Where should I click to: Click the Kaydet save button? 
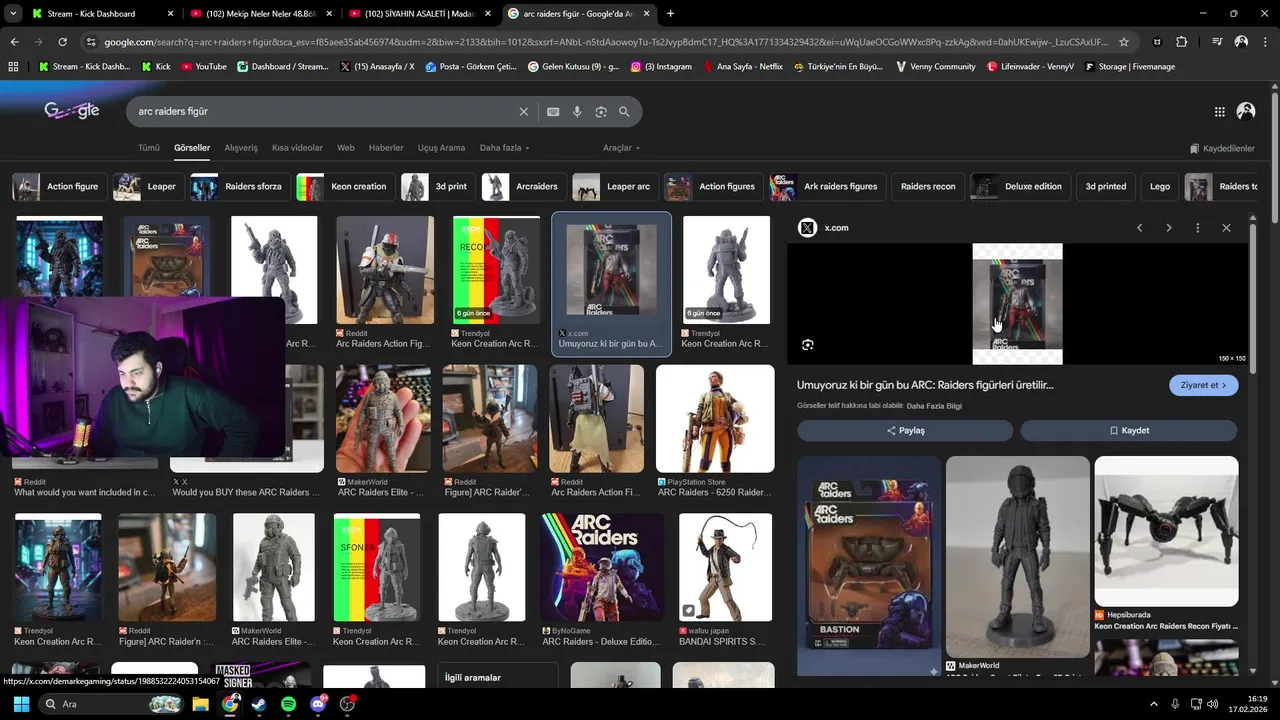click(1129, 430)
